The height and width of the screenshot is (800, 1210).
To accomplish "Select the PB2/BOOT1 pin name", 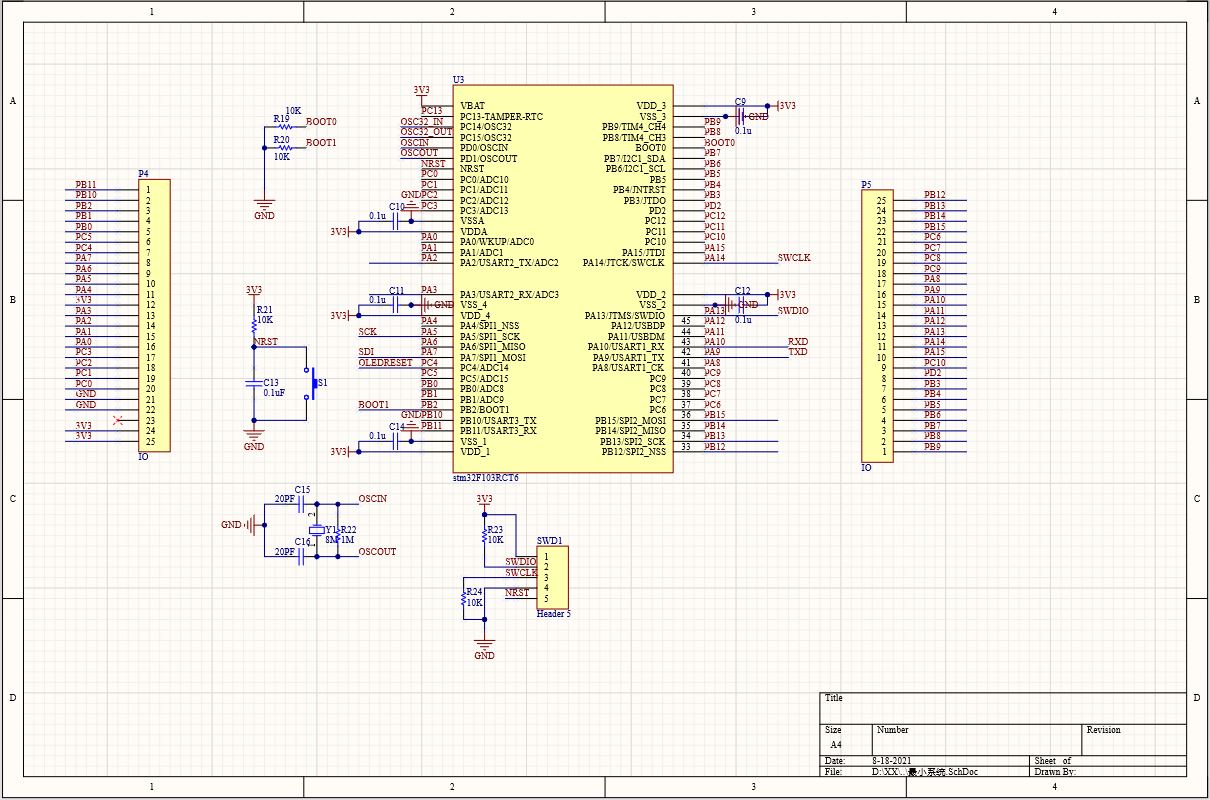I will [x=484, y=410].
